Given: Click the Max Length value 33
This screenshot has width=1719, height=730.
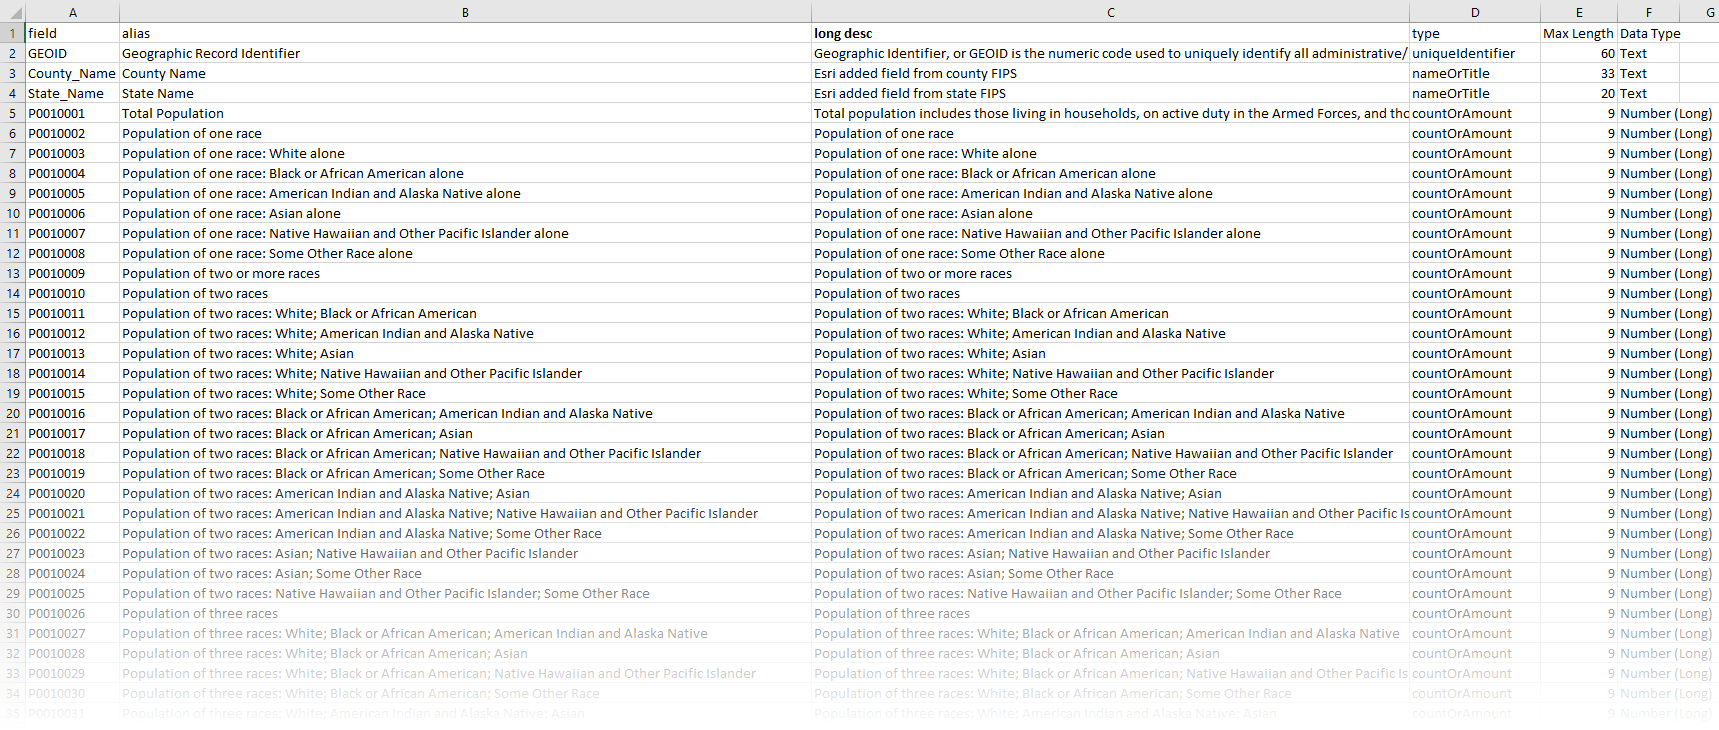Looking at the screenshot, I should point(1578,73).
